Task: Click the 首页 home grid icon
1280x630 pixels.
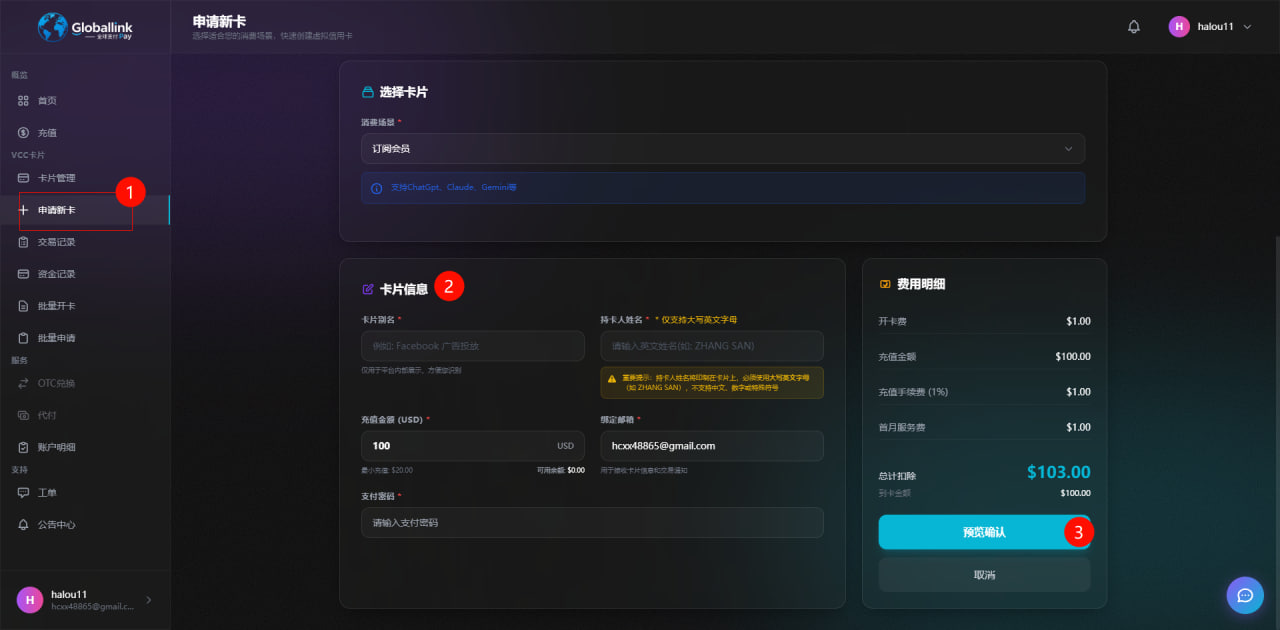Action: 24,101
